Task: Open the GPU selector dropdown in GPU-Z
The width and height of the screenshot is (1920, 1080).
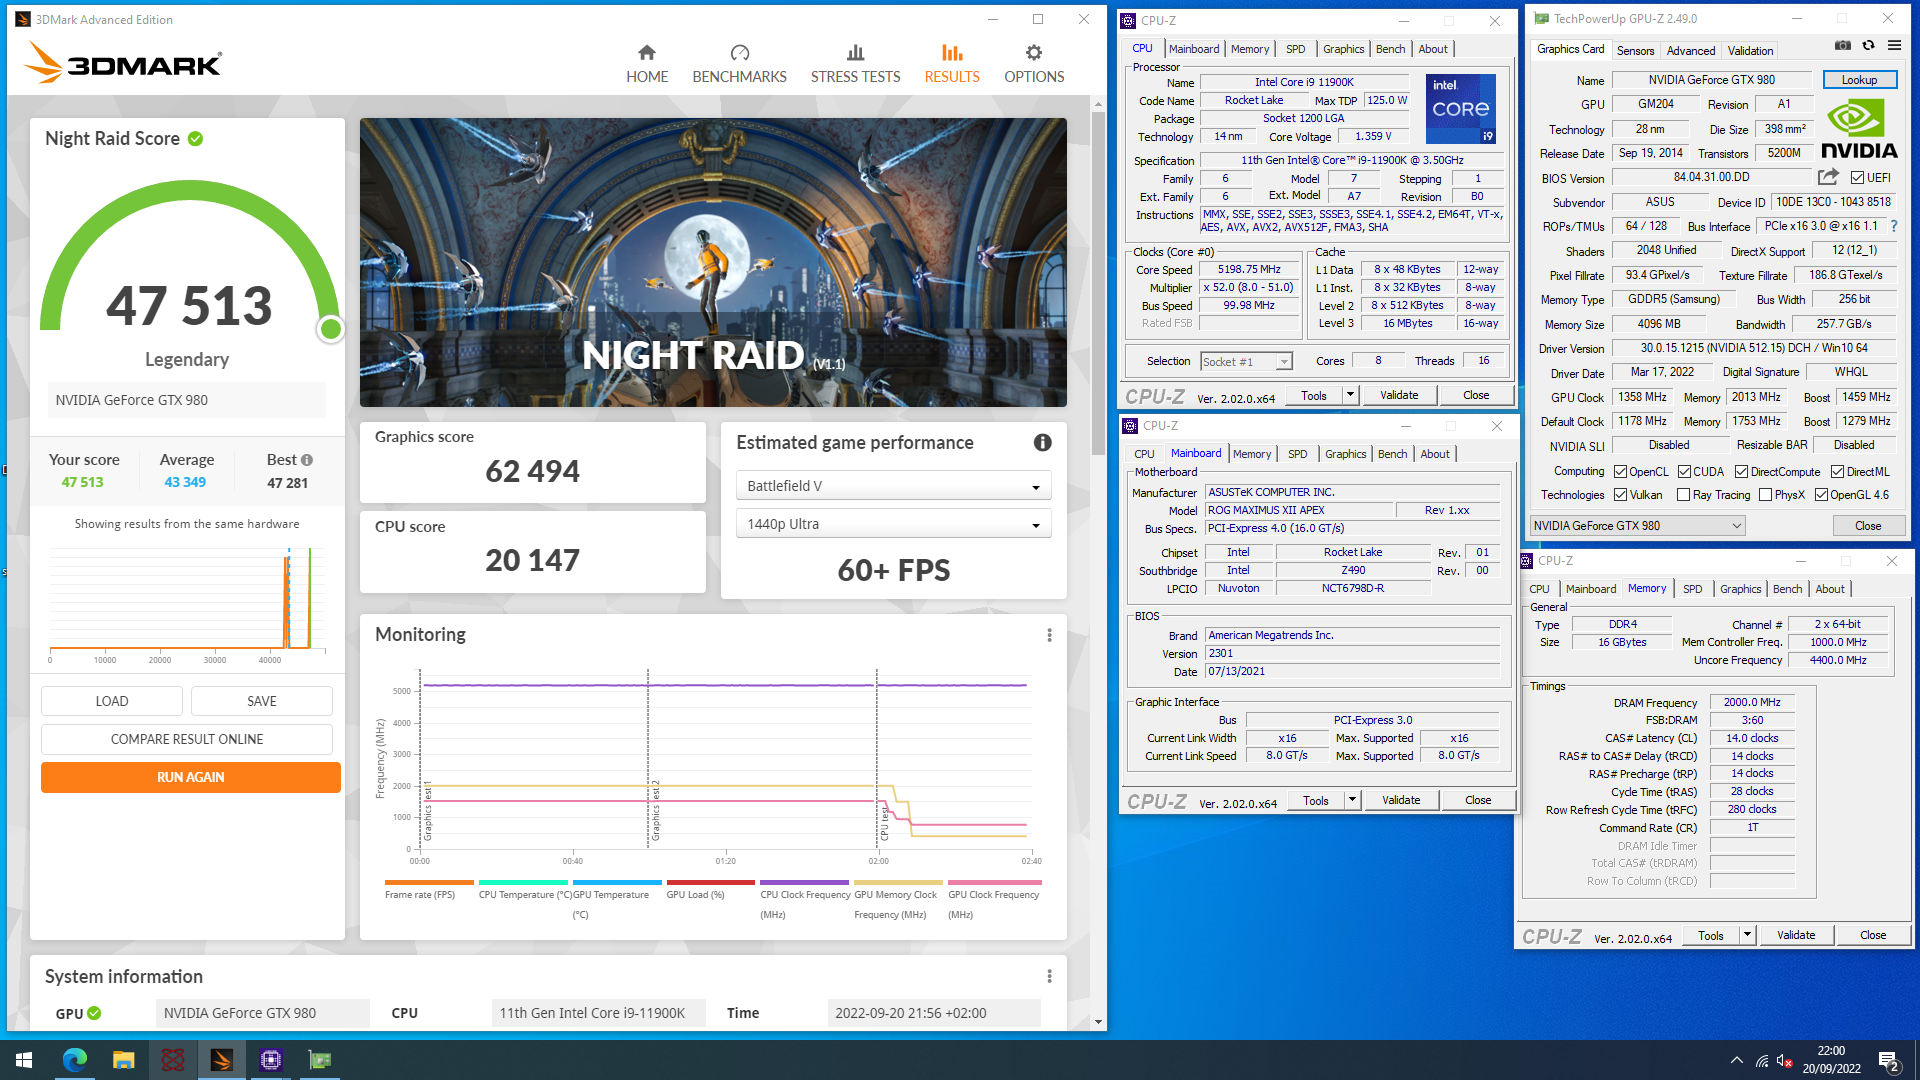Action: point(1637,526)
